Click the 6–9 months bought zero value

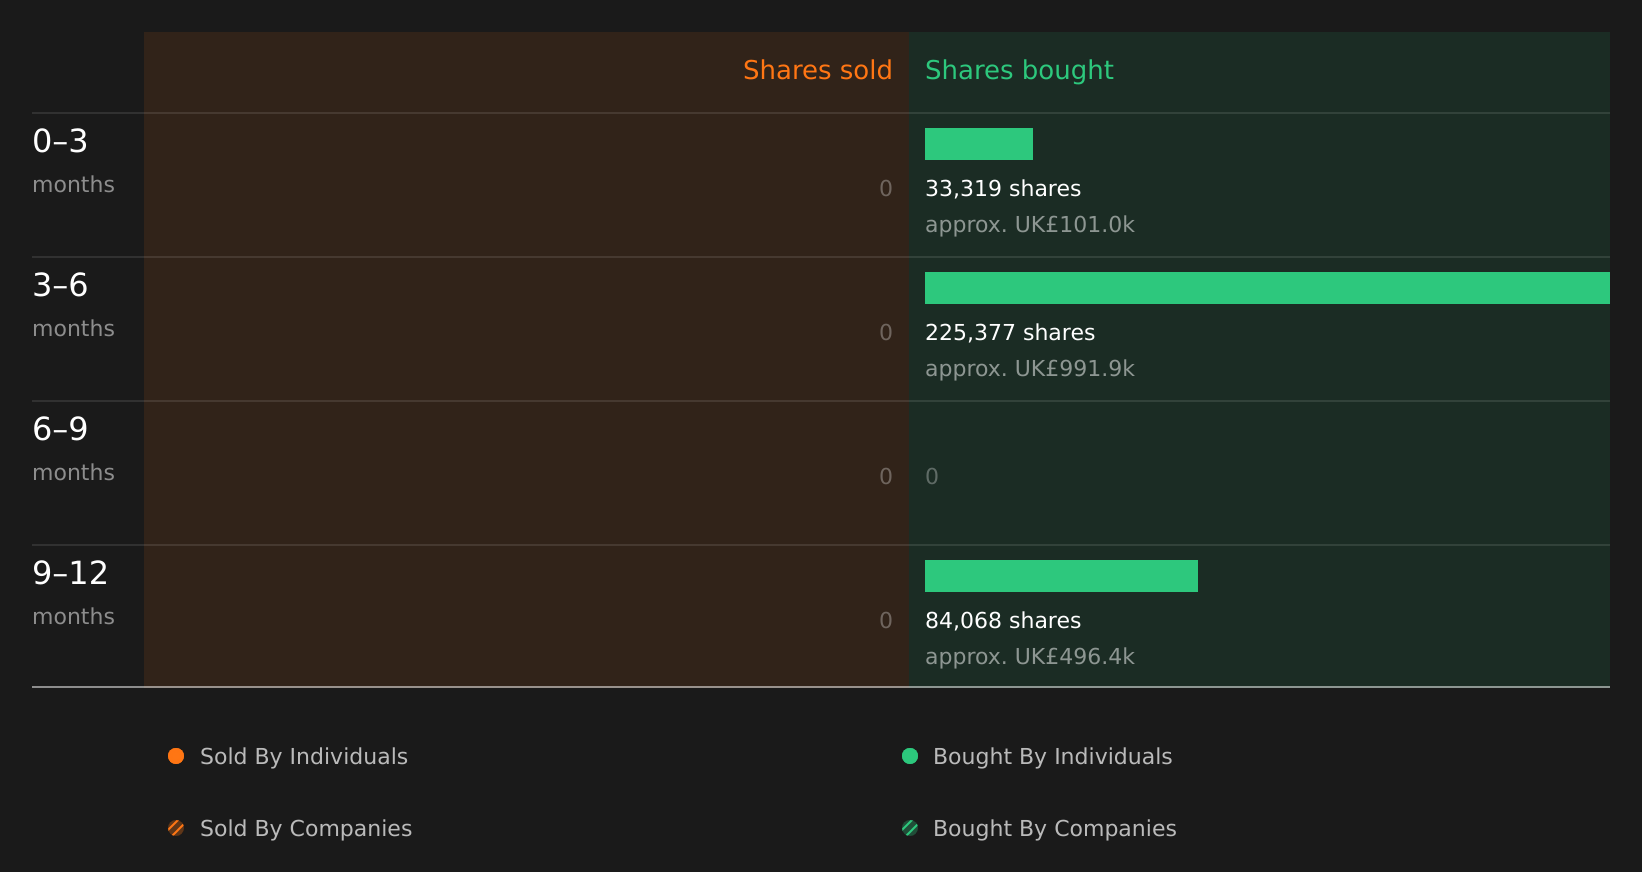point(932,477)
